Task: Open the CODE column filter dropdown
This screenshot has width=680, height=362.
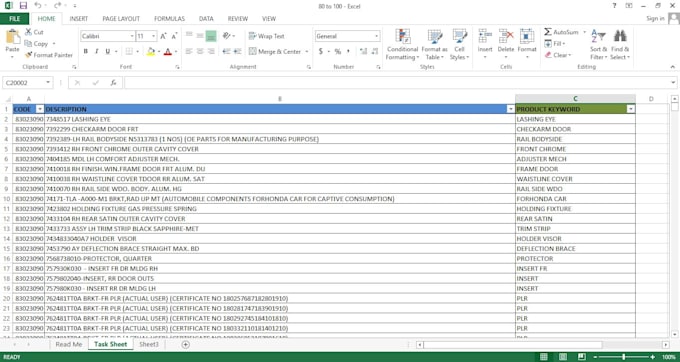Action: point(39,109)
